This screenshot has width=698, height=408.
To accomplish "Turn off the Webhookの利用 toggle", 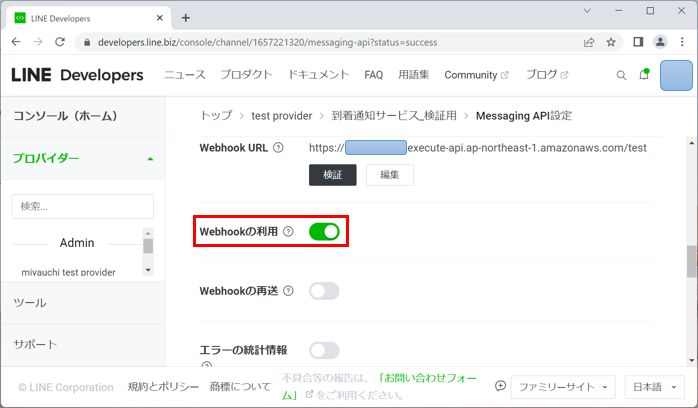I will (324, 232).
